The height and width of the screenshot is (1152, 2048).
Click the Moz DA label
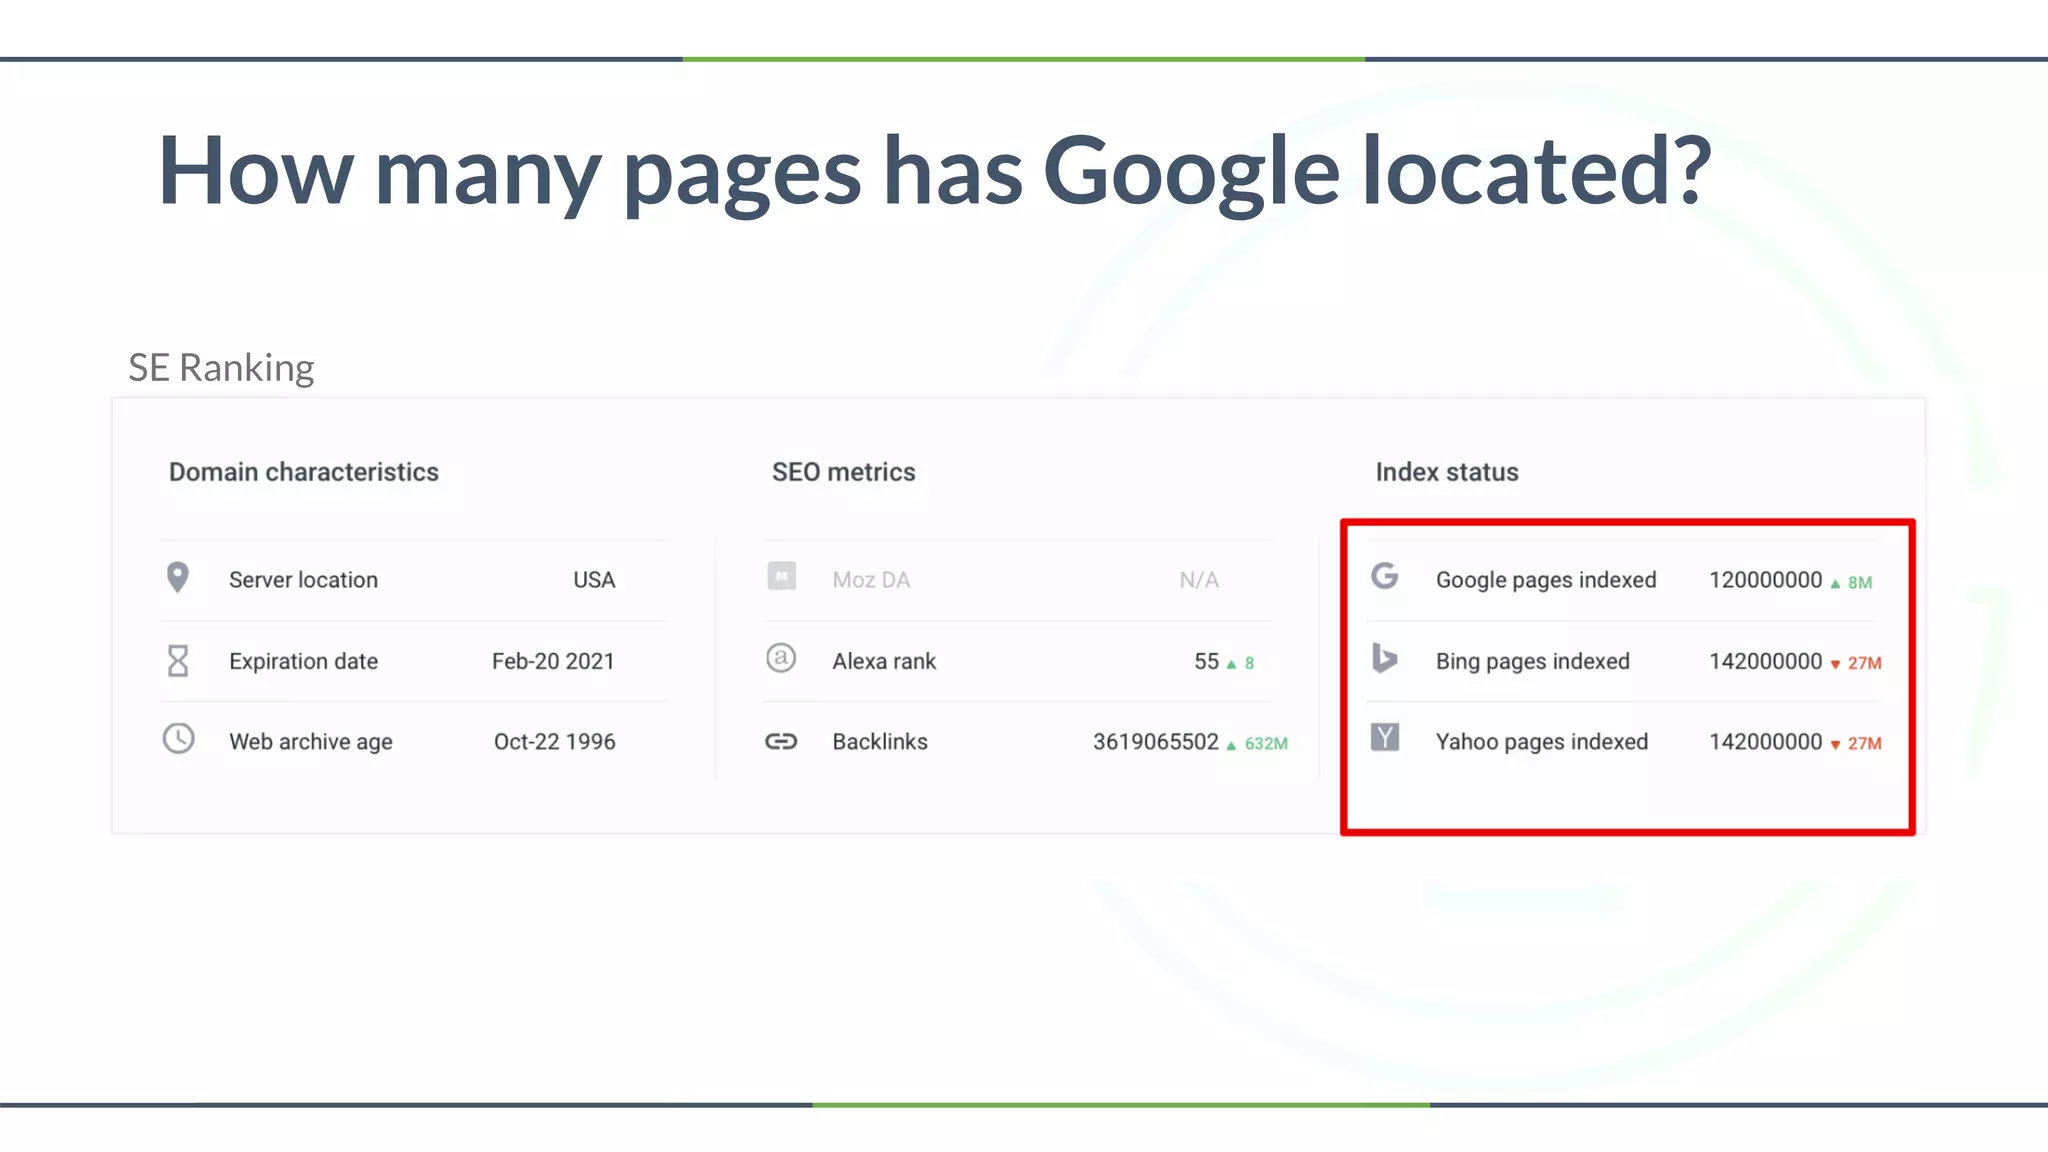point(871,580)
